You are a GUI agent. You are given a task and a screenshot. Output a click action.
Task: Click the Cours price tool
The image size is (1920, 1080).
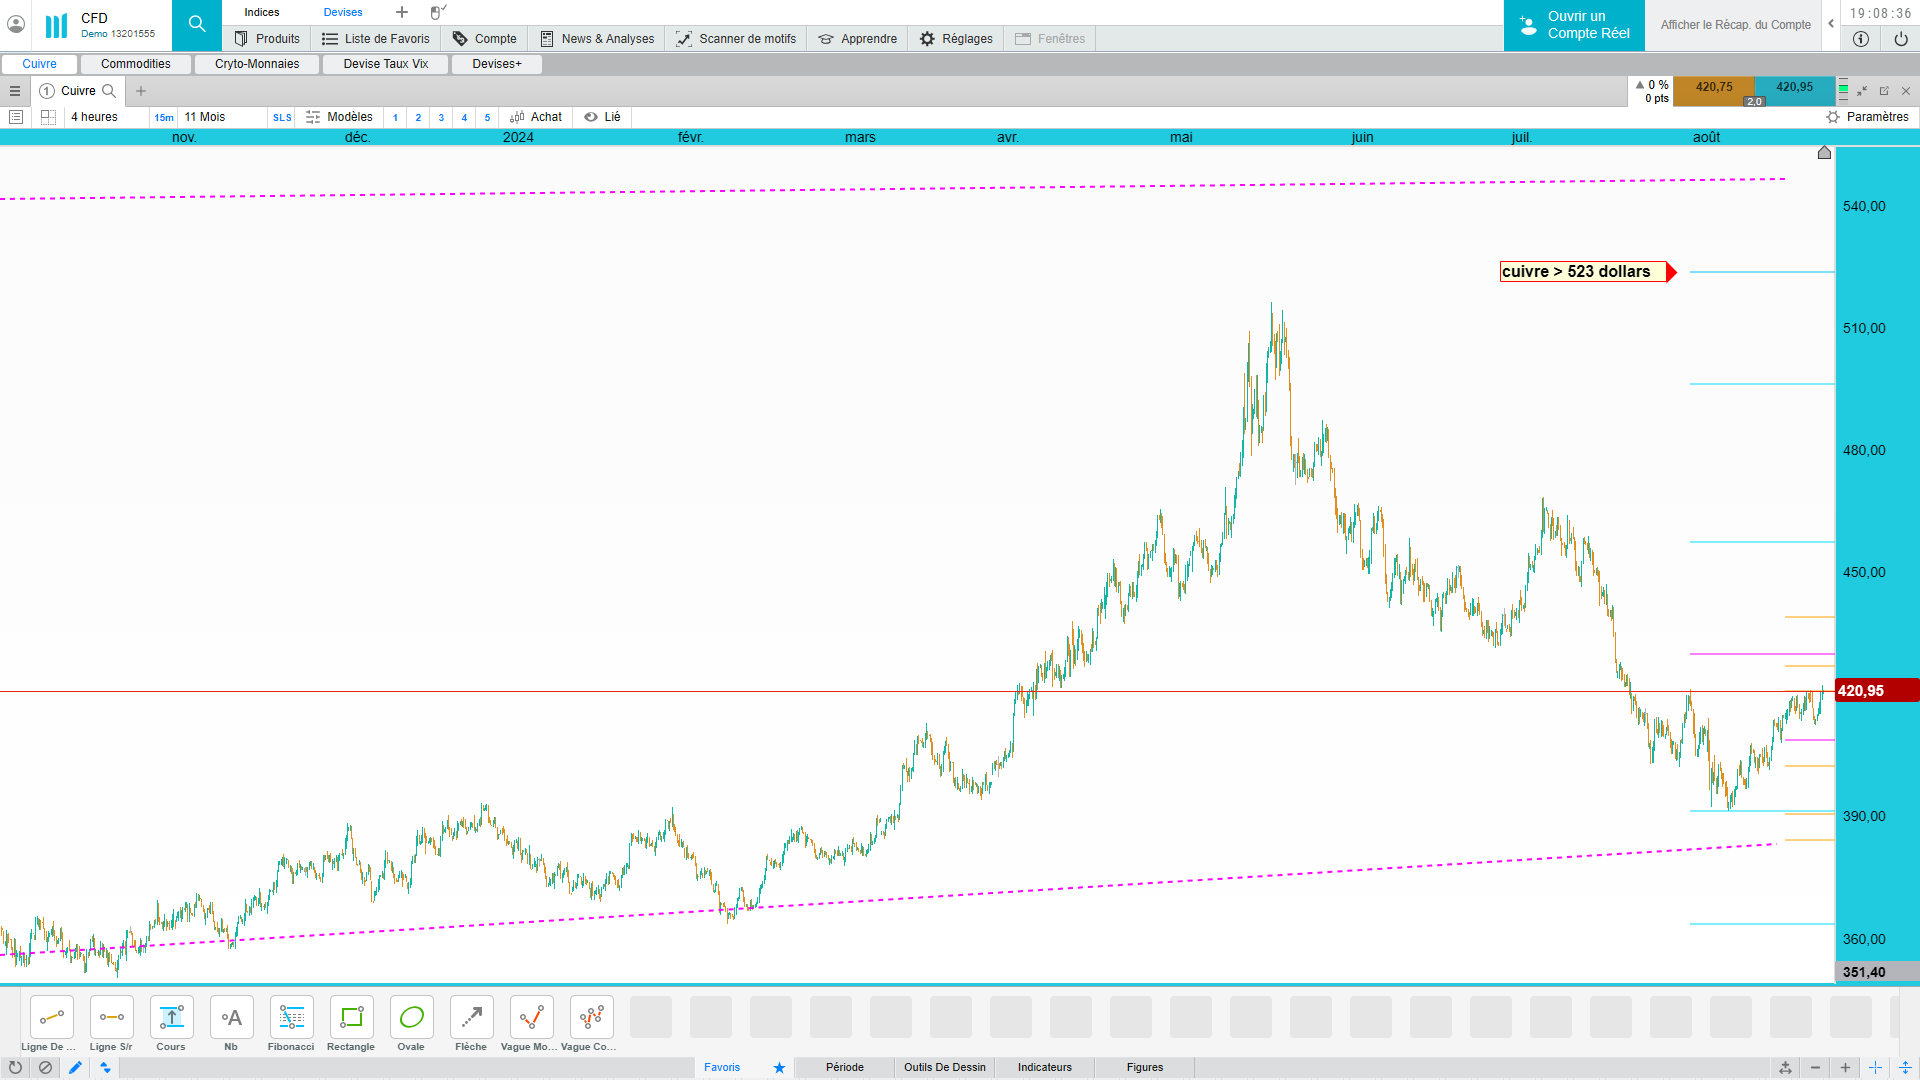coord(171,1018)
